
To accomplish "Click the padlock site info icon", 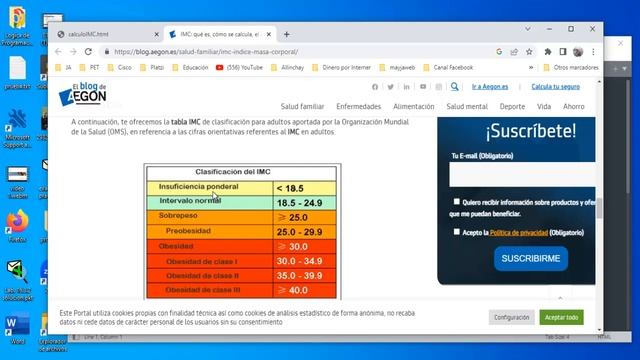I will coord(107,52).
